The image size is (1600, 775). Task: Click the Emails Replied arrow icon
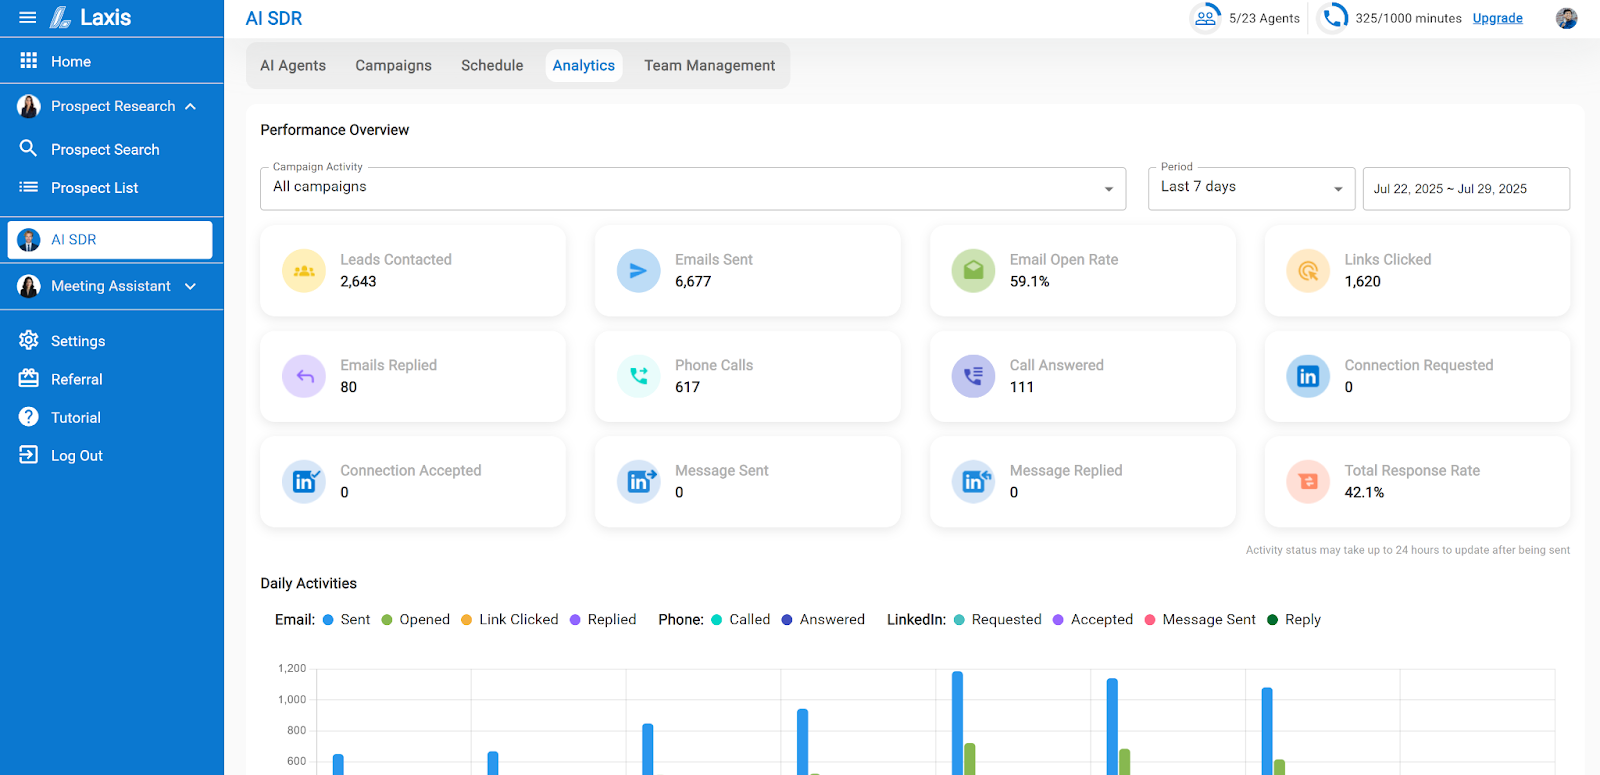(304, 376)
